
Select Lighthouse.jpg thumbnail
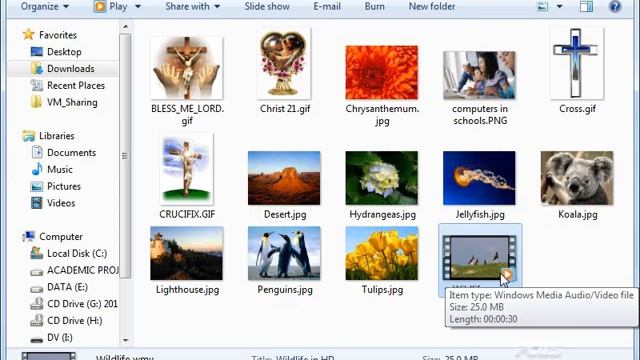point(187,253)
